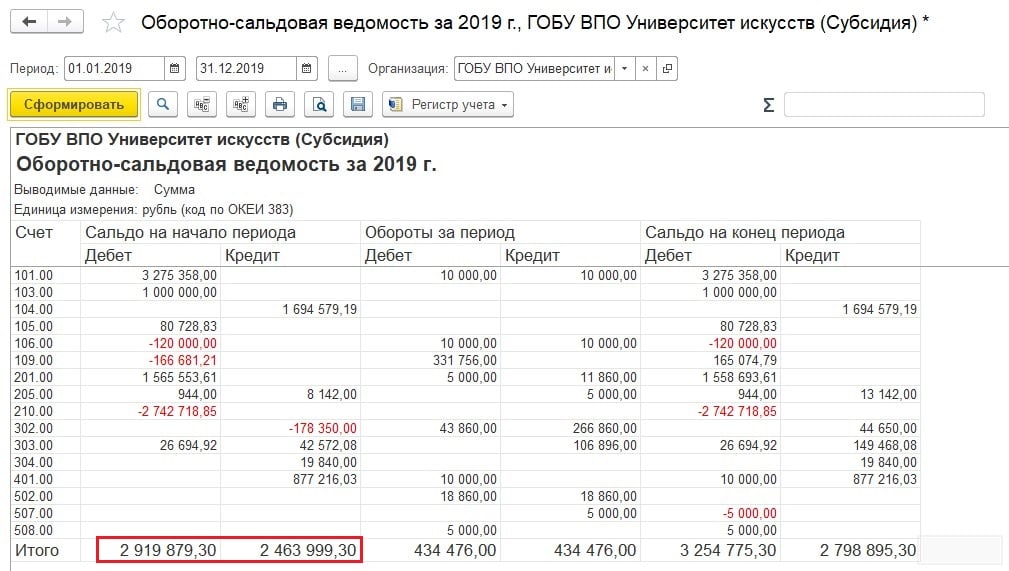
Task: Click the sum field next to sigma
Action: 884,104
